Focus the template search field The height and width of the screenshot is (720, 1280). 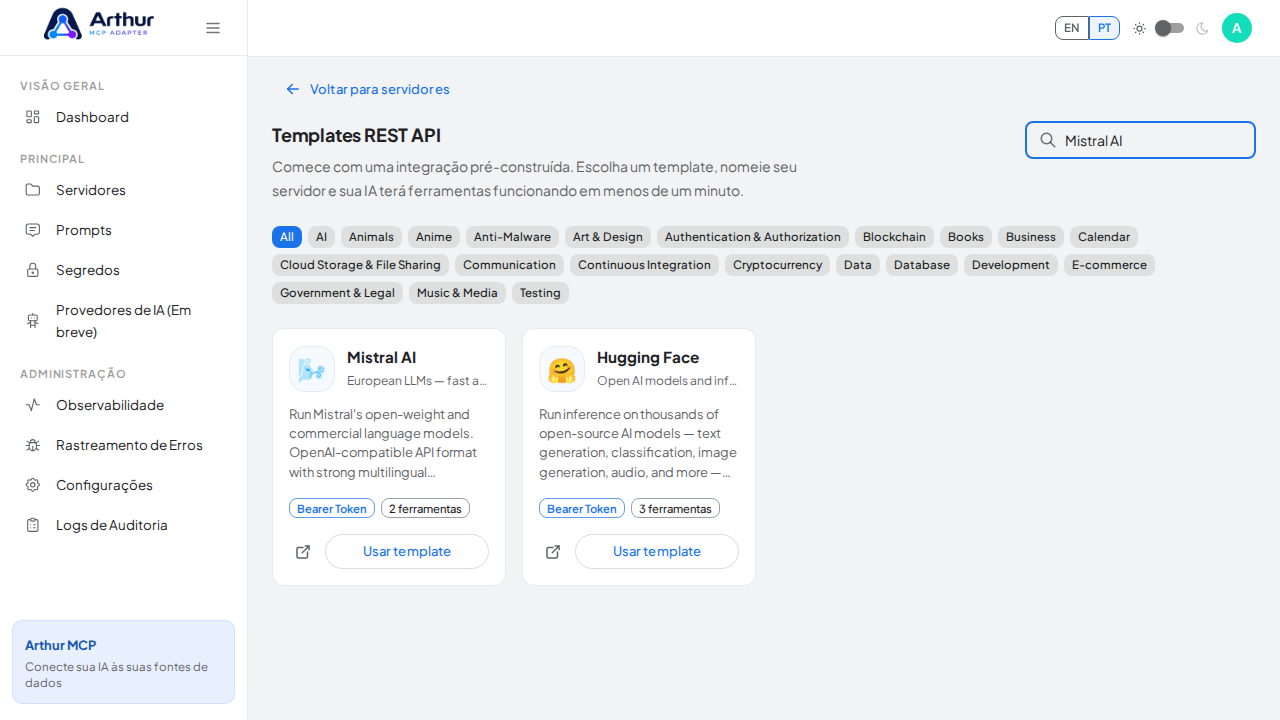click(x=1140, y=140)
